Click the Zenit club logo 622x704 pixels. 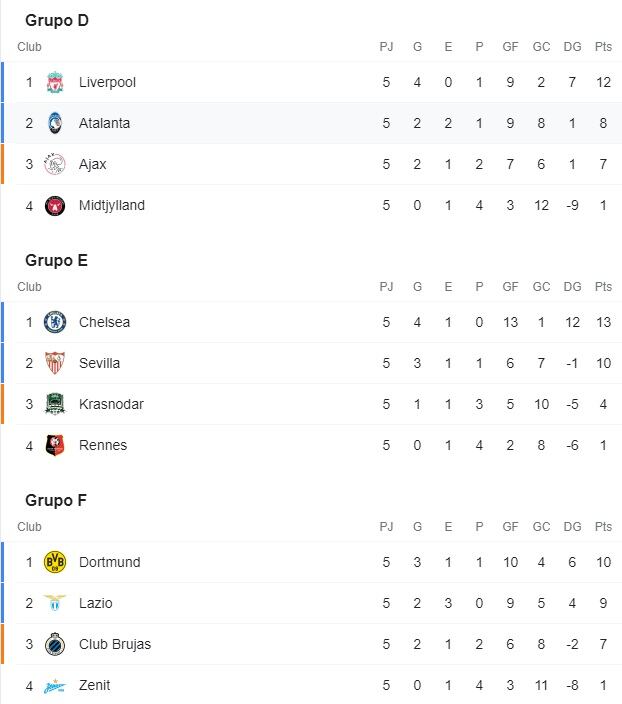55,686
